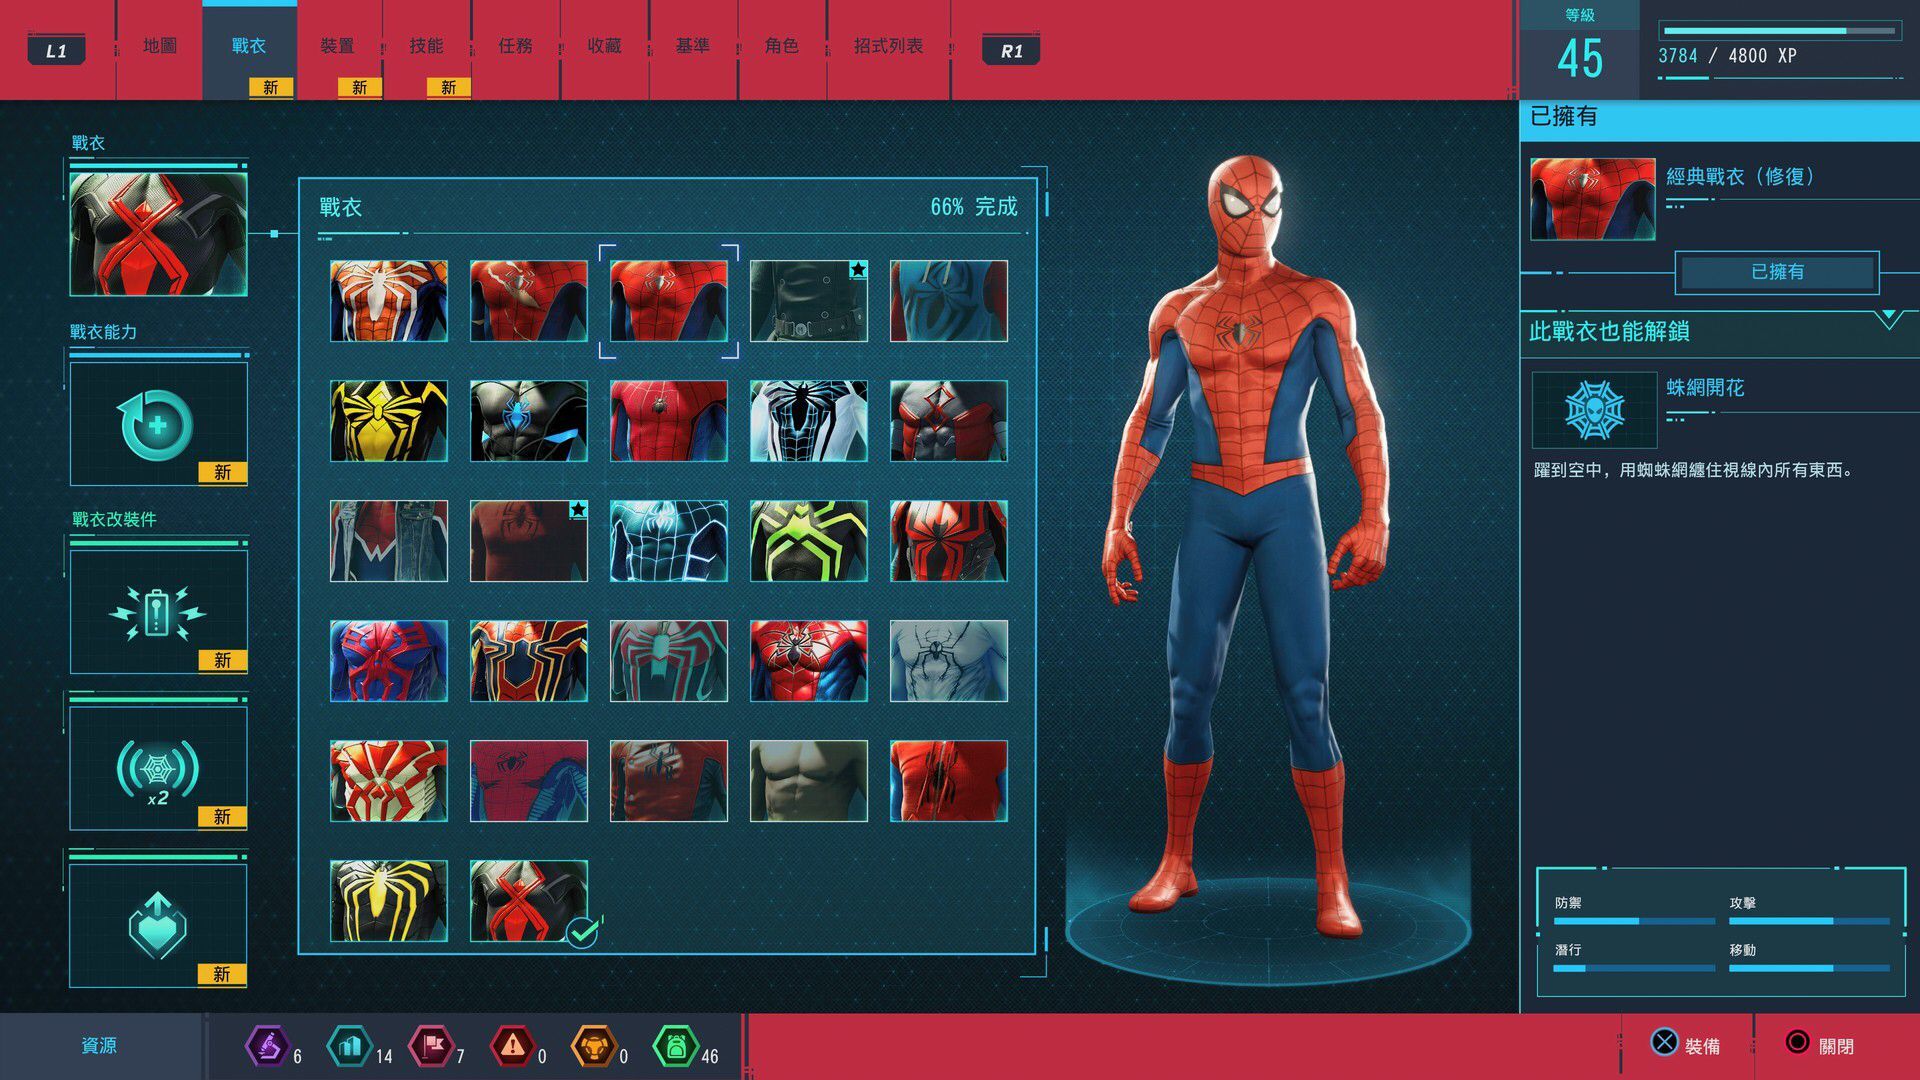
Task: Select the battery suit mod icon
Action: [x=158, y=612]
